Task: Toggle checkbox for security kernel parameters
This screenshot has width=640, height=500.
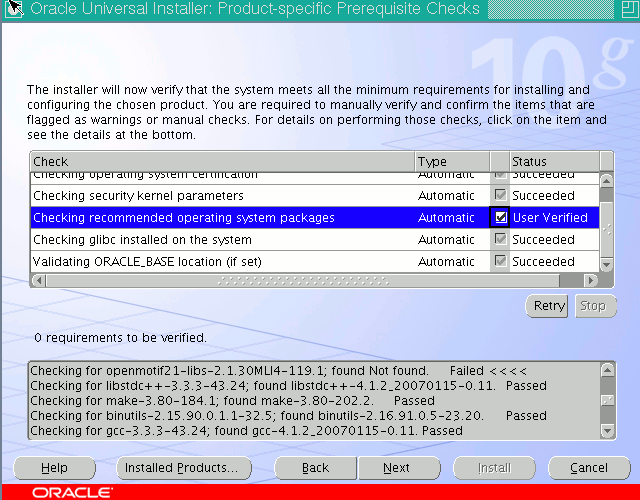Action: tap(500, 195)
